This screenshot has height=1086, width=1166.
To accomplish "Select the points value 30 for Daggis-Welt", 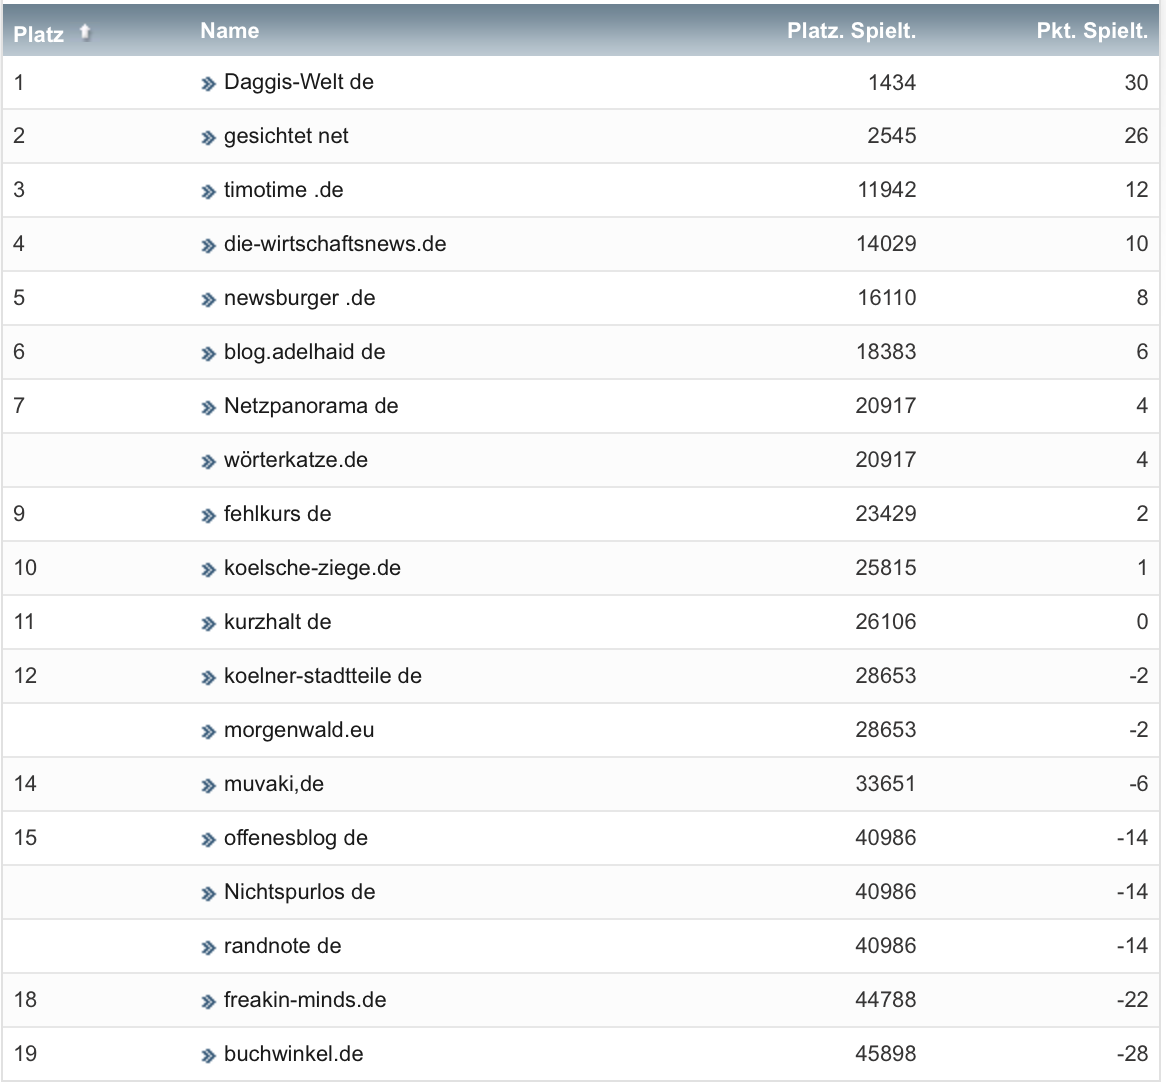I will 1136,82.
